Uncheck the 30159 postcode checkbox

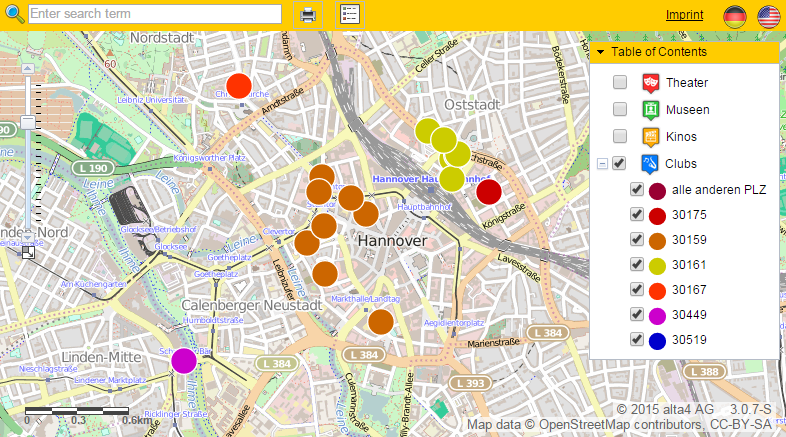tap(637, 239)
